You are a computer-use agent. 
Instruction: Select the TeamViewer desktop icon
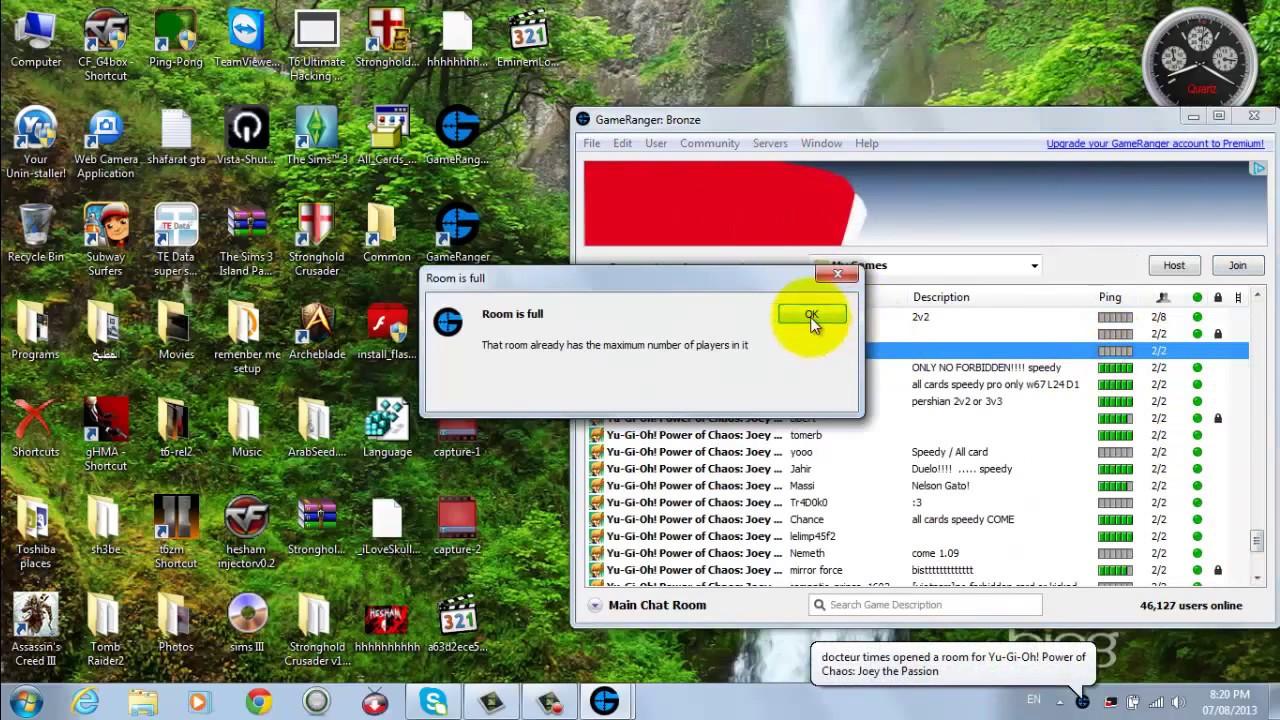click(x=247, y=40)
